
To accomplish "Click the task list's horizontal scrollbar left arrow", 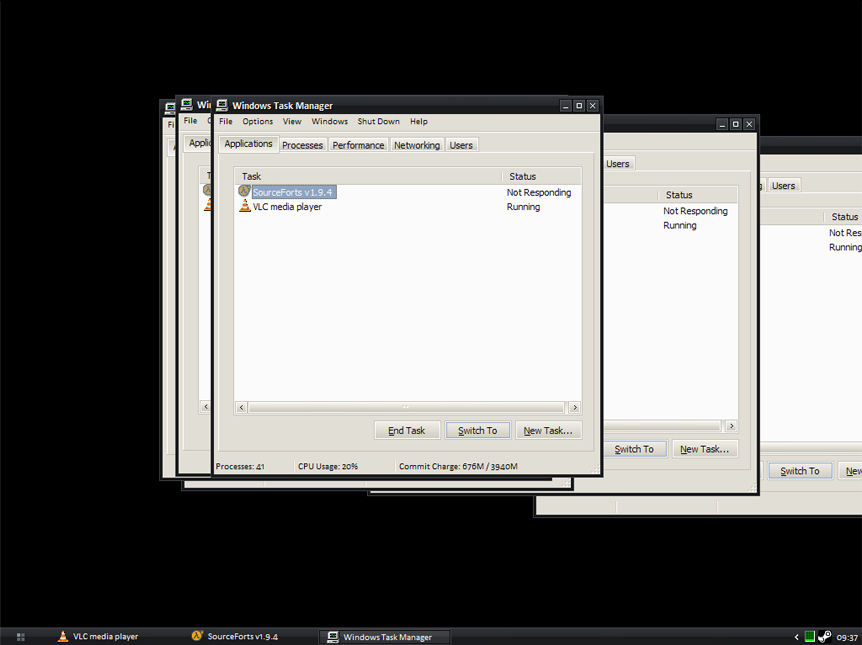I will click(x=241, y=407).
